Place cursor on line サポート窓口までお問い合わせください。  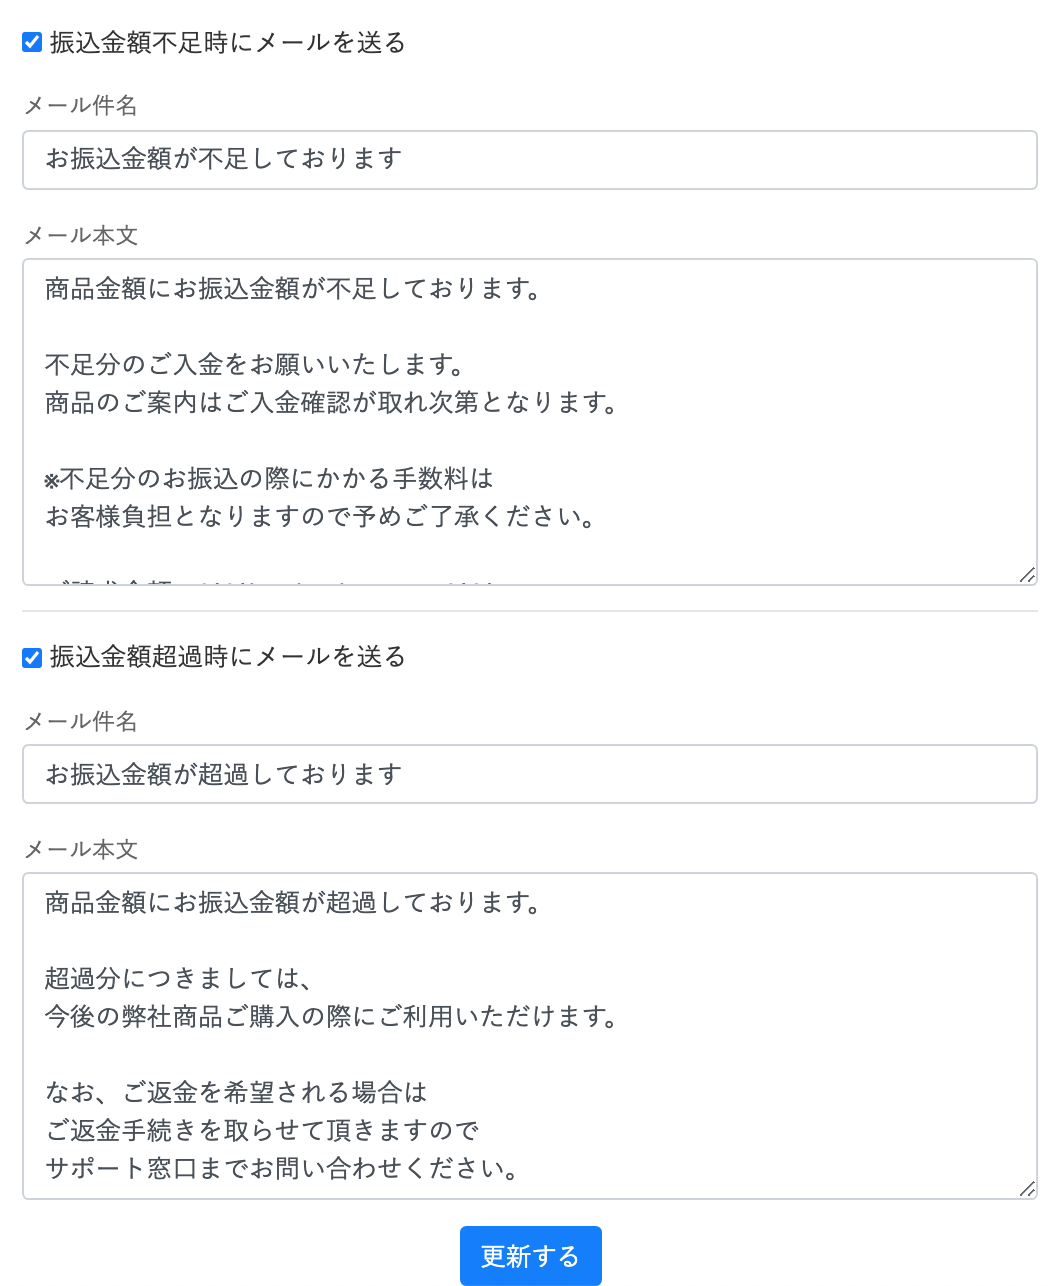pyautogui.click(x=282, y=1169)
